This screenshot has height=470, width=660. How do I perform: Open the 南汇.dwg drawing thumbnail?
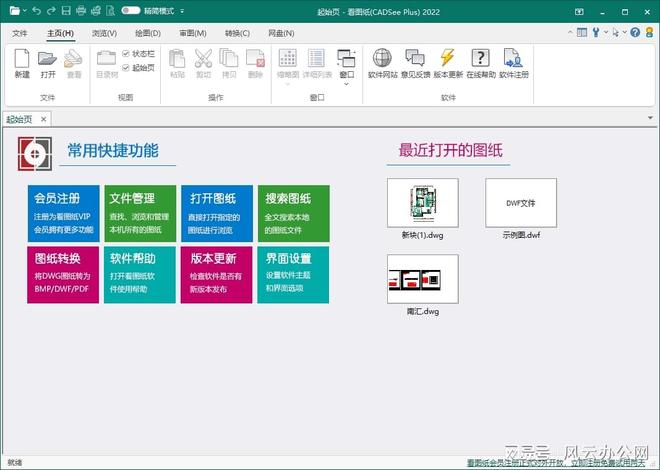point(422,279)
